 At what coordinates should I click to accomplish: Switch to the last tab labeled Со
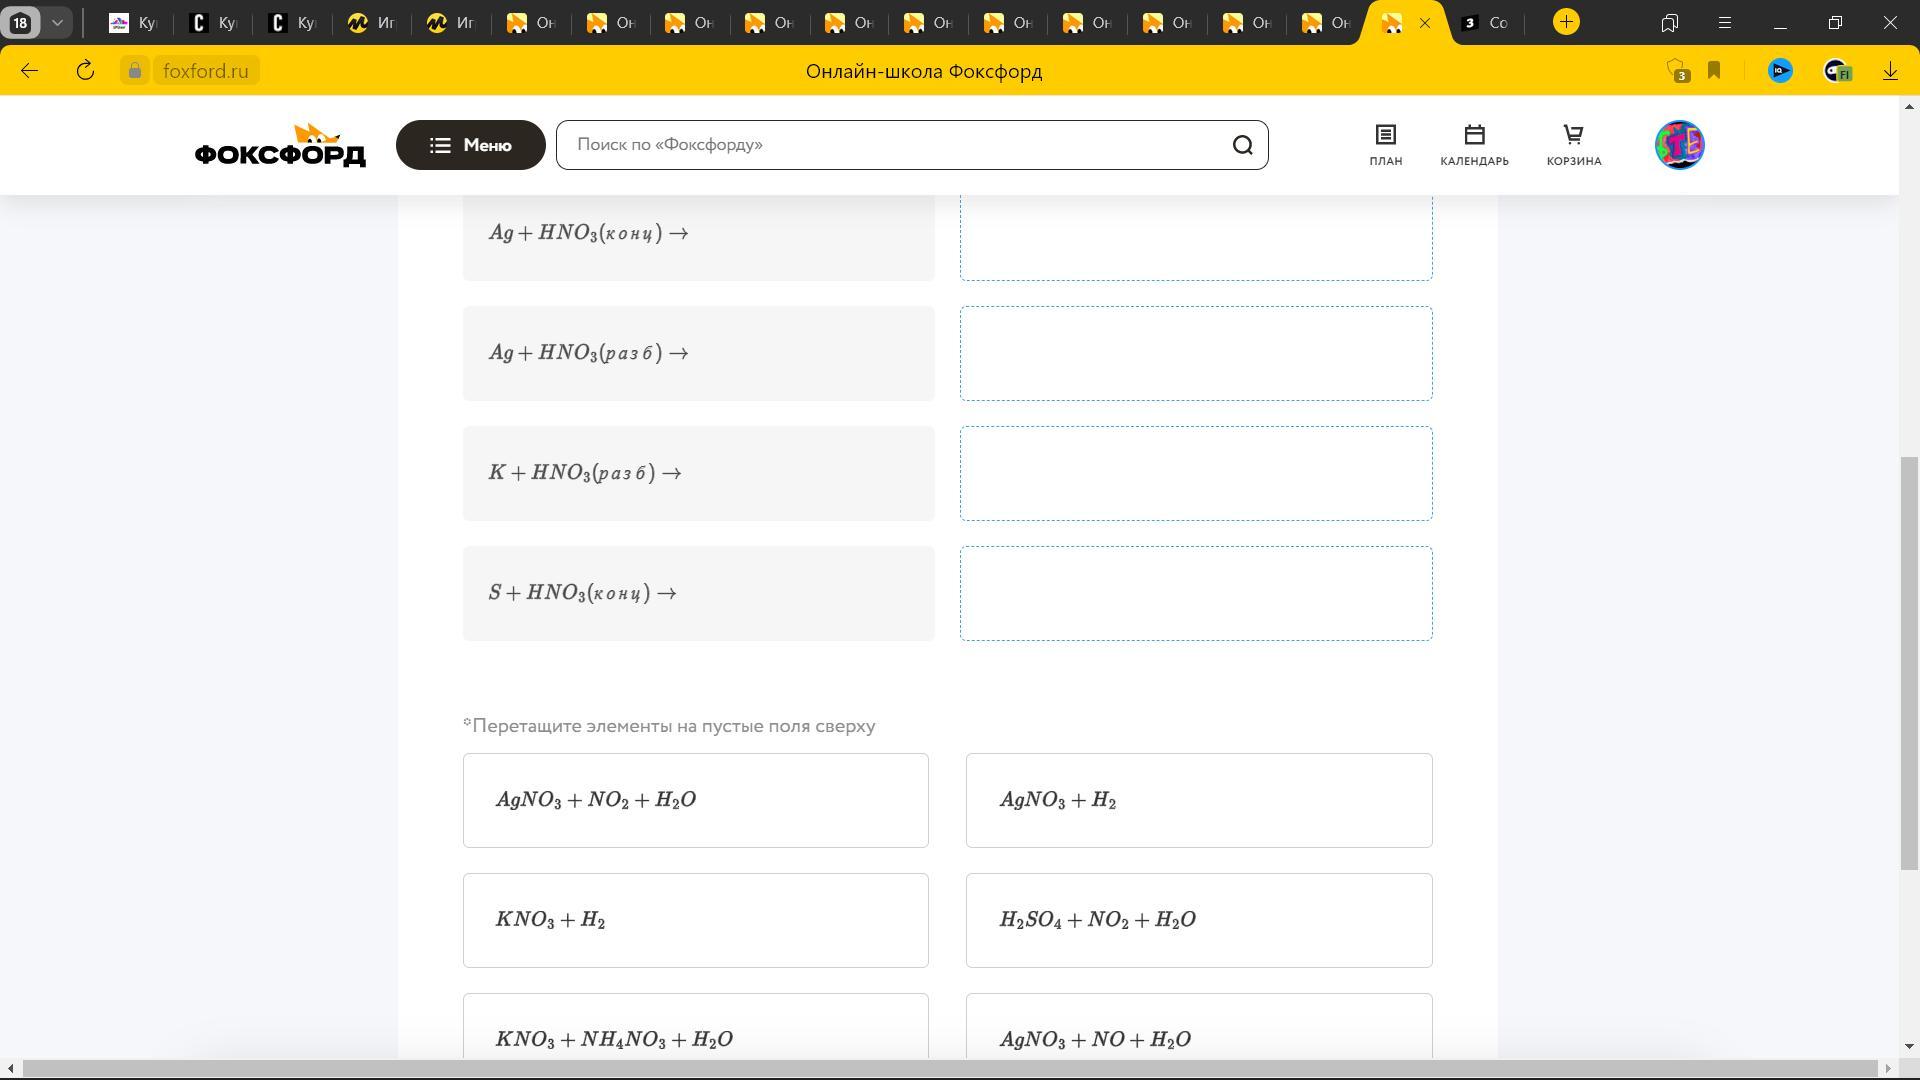tap(1485, 23)
